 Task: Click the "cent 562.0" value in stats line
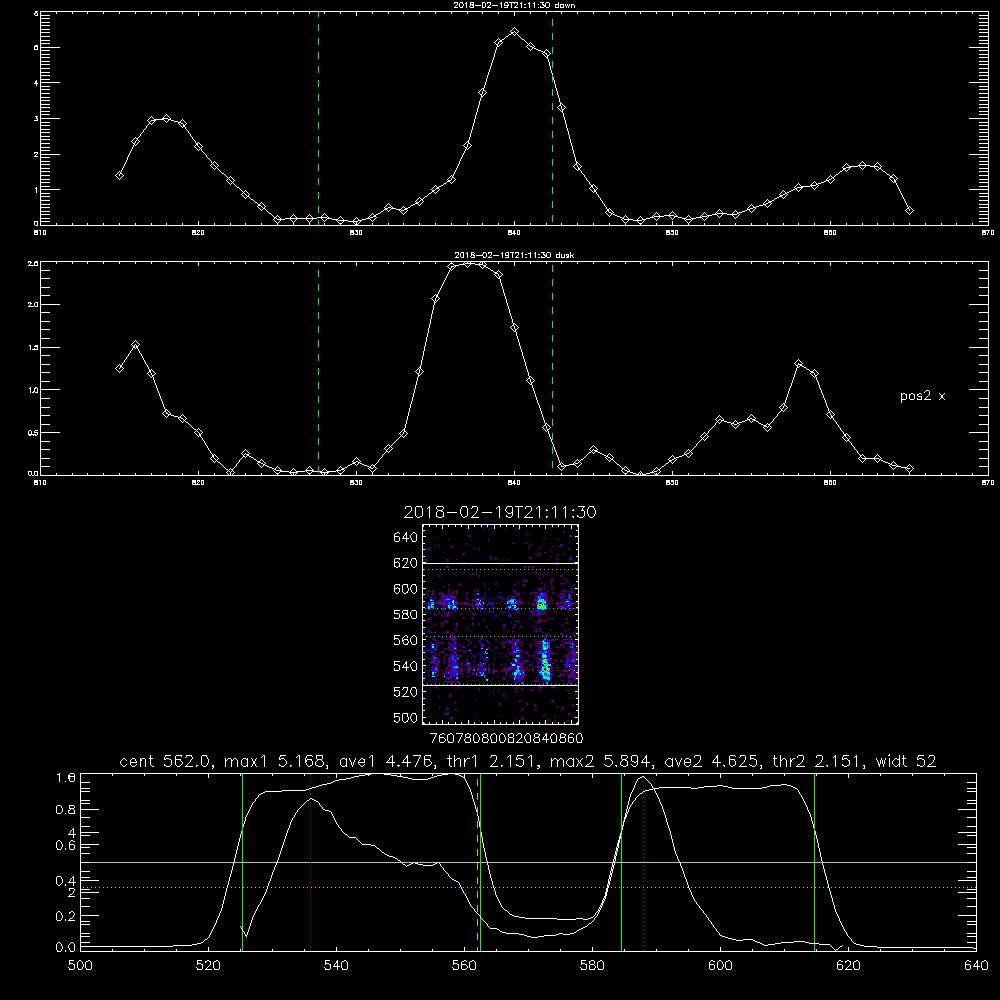[x=165, y=761]
